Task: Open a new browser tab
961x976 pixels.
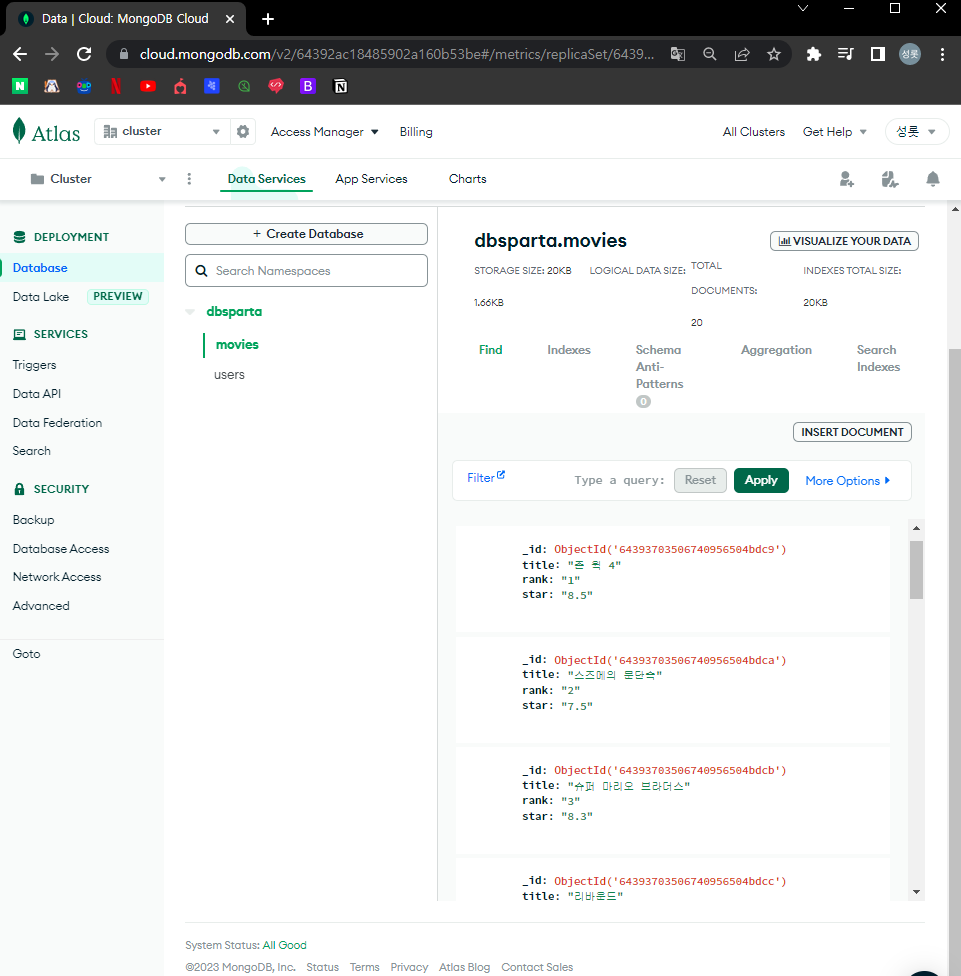Action: (268, 19)
